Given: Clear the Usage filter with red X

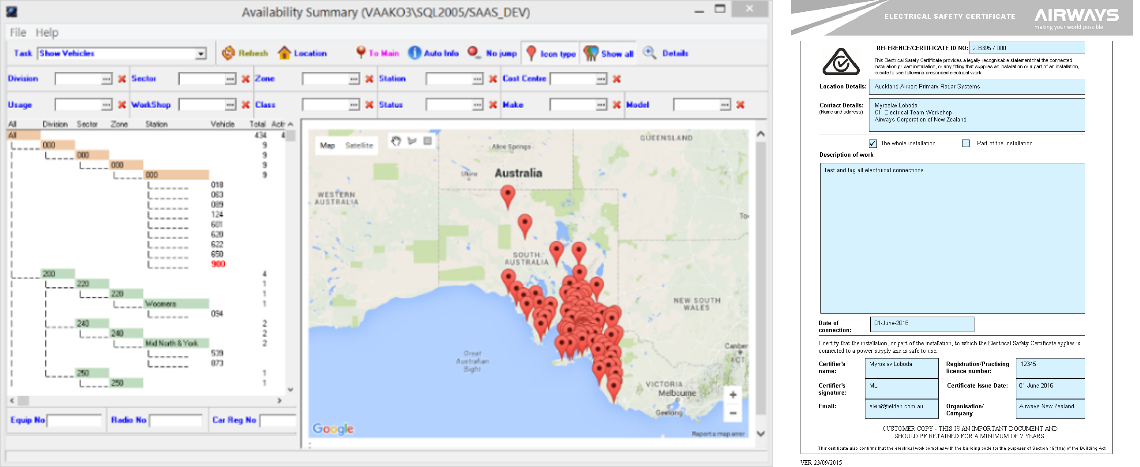Looking at the screenshot, I should pyautogui.click(x=122, y=105).
